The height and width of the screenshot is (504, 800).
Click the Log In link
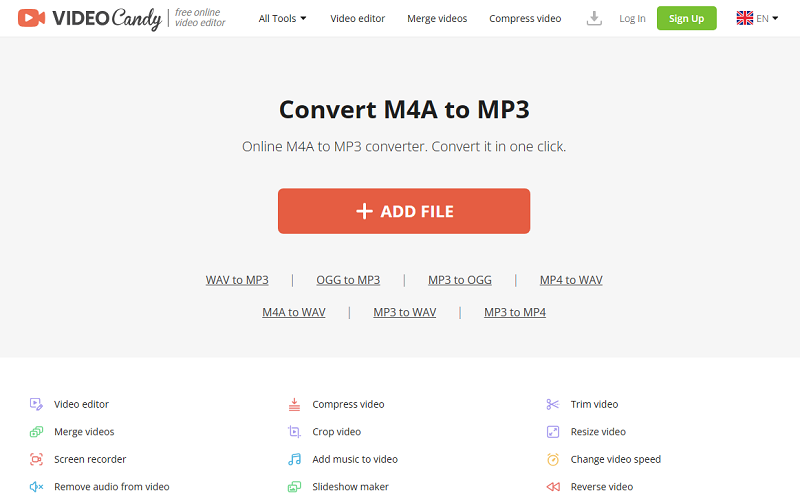click(x=632, y=18)
